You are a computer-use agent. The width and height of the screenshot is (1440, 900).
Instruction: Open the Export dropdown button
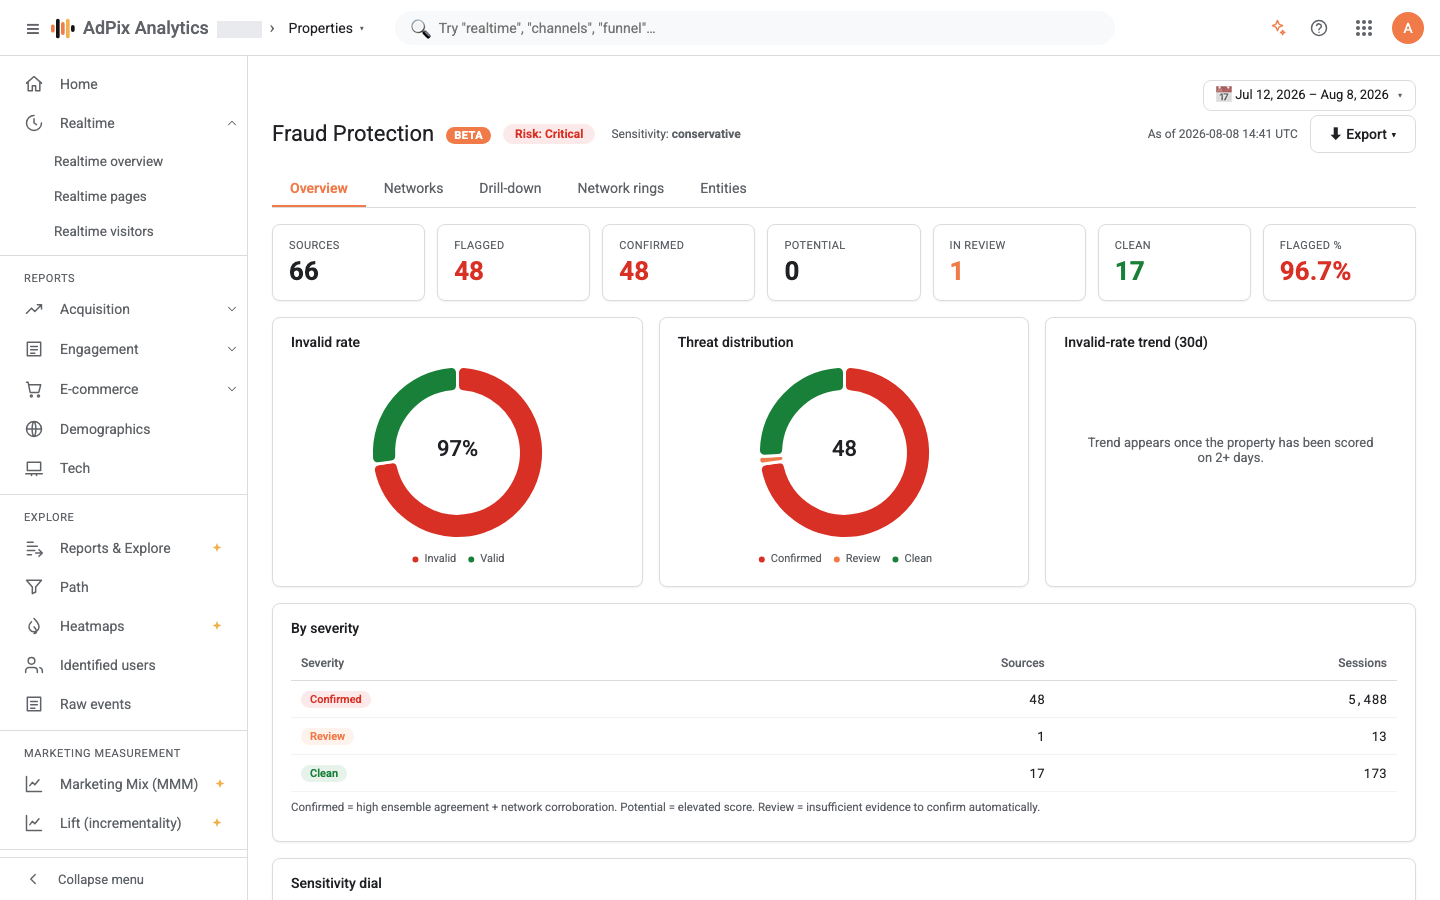(x=1363, y=134)
